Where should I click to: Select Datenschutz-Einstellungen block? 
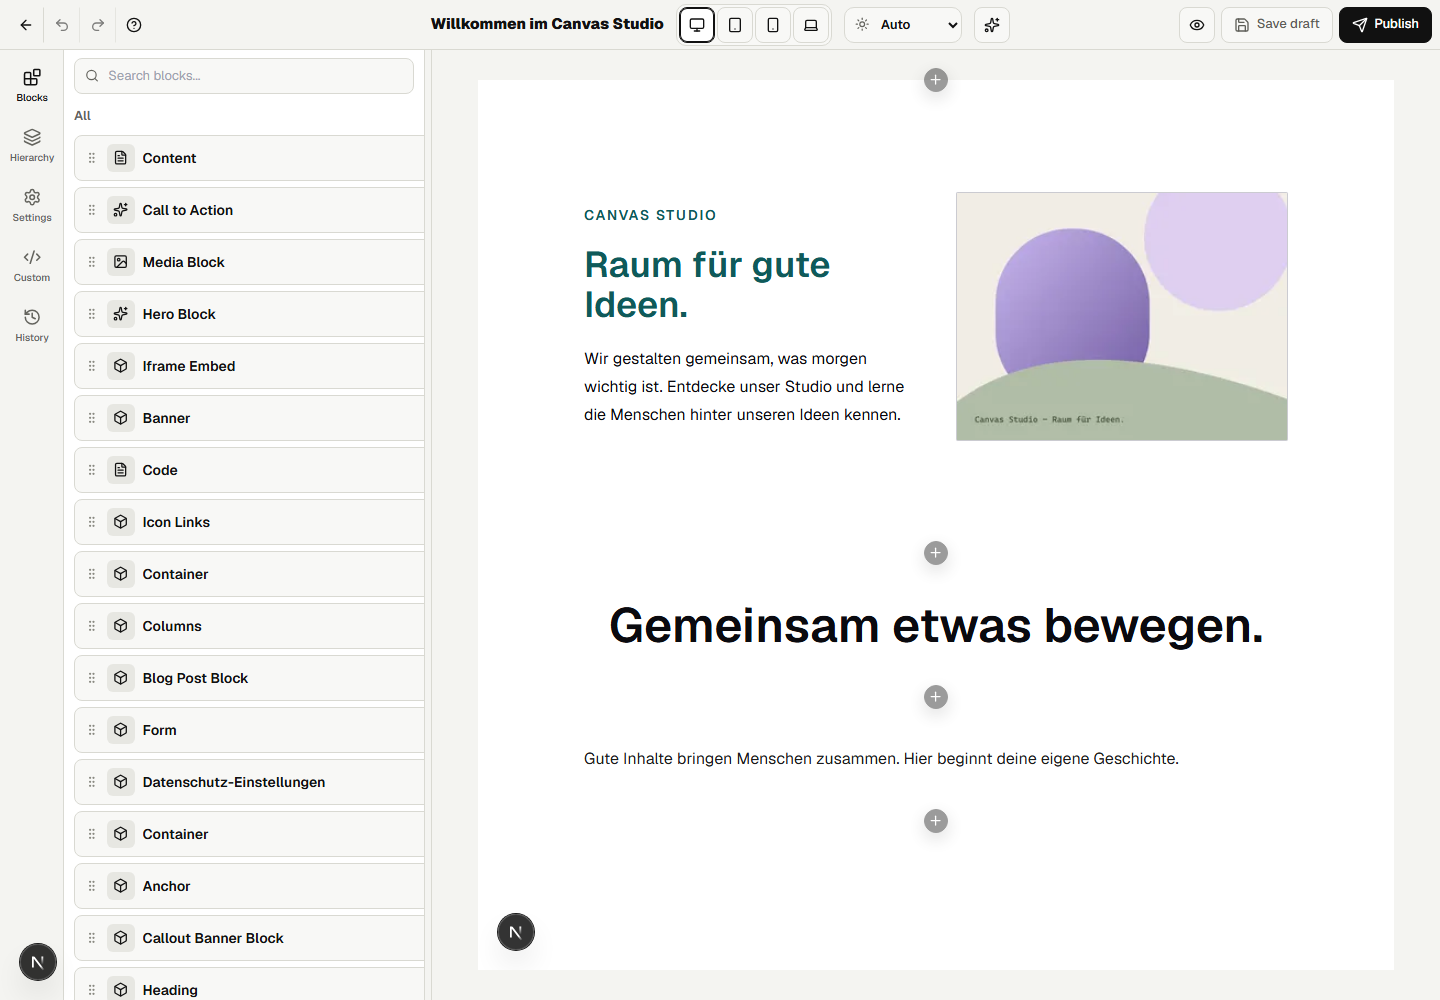(250, 782)
